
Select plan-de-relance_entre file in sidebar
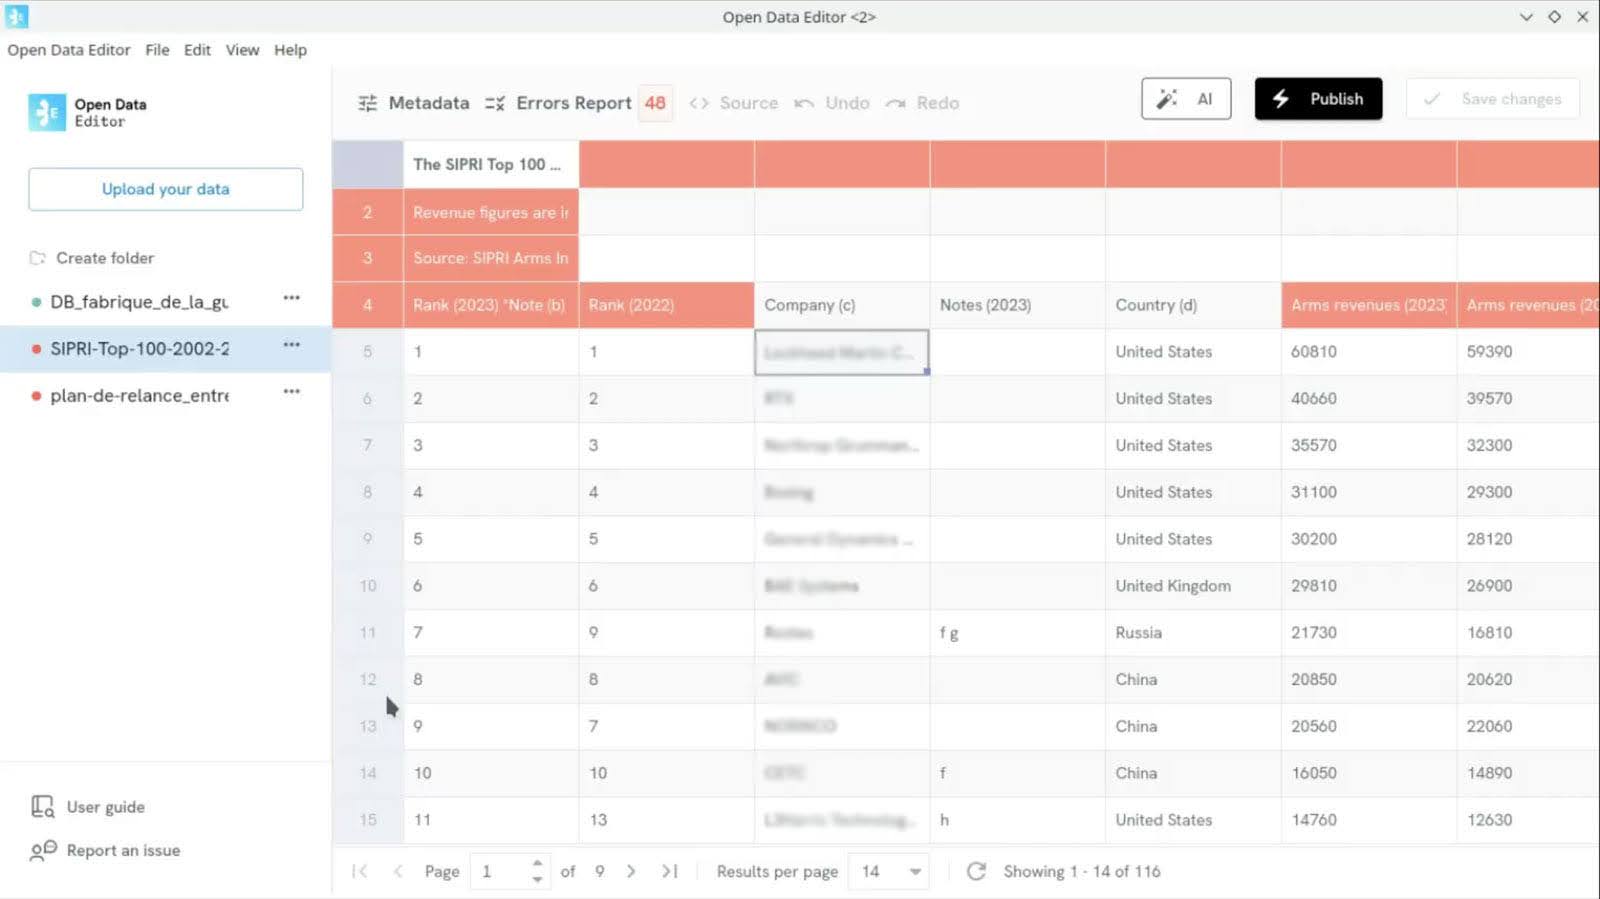click(x=139, y=396)
